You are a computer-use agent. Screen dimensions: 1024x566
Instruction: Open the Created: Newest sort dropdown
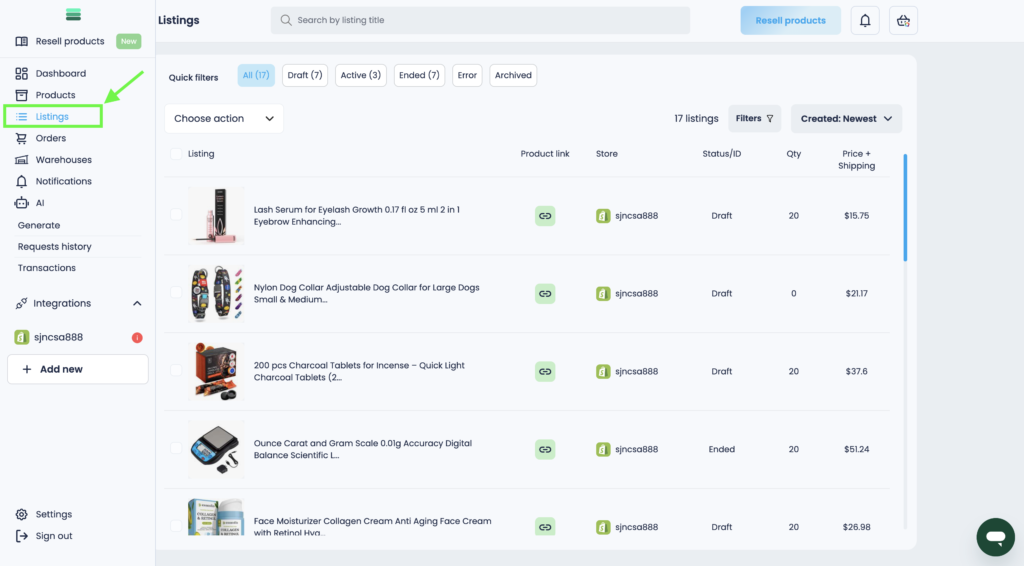pyautogui.click(x=846, y=119)
